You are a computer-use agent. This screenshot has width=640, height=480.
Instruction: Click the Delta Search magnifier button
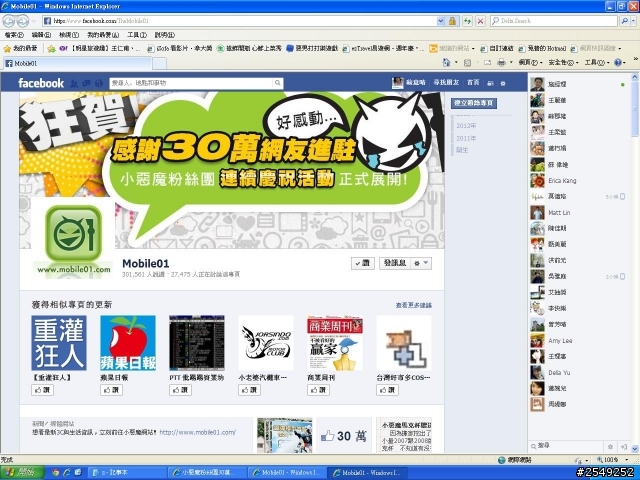tap(624, 21)
